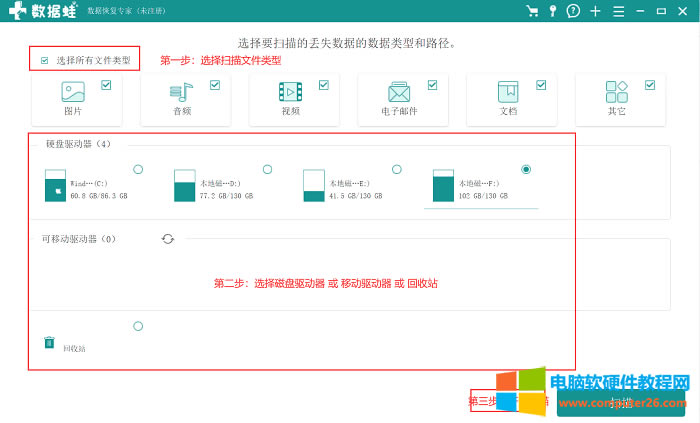
Task: Select the C: drive radio button
Action: coord(137,169)
